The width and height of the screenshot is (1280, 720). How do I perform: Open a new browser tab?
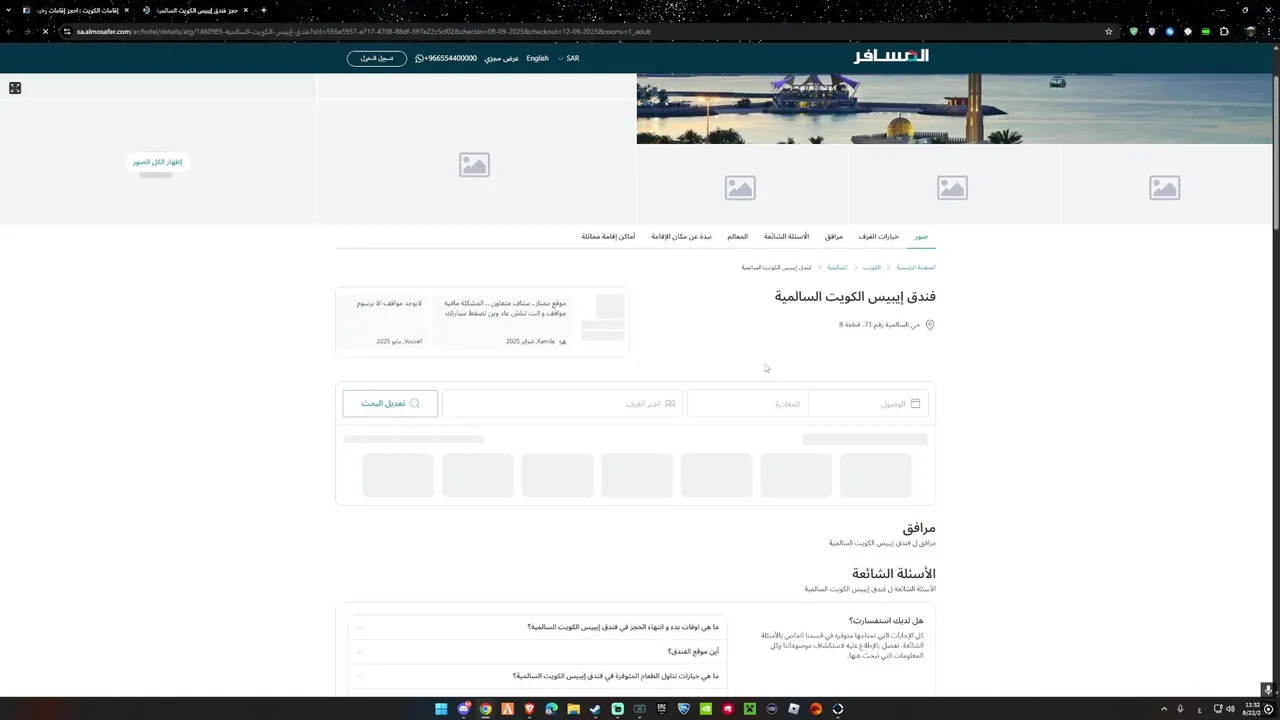point(264,10)
